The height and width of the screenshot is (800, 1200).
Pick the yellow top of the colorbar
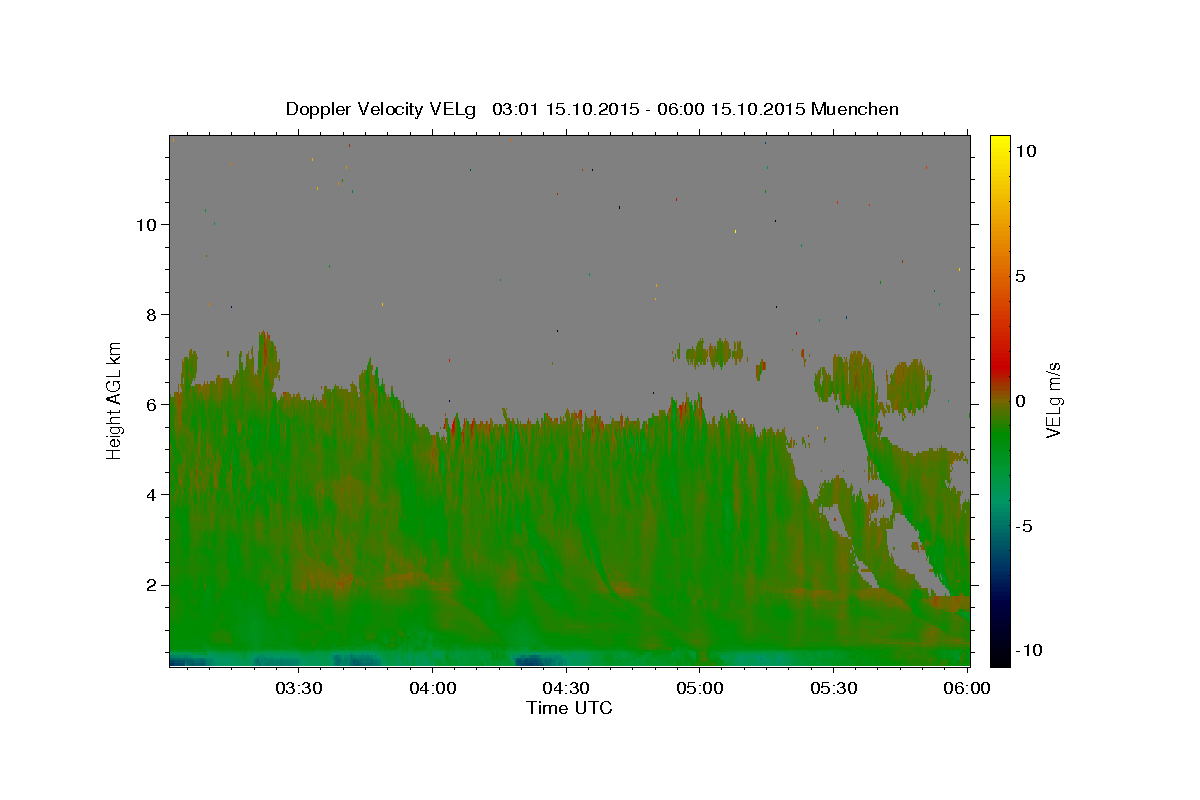(1000, 145)
